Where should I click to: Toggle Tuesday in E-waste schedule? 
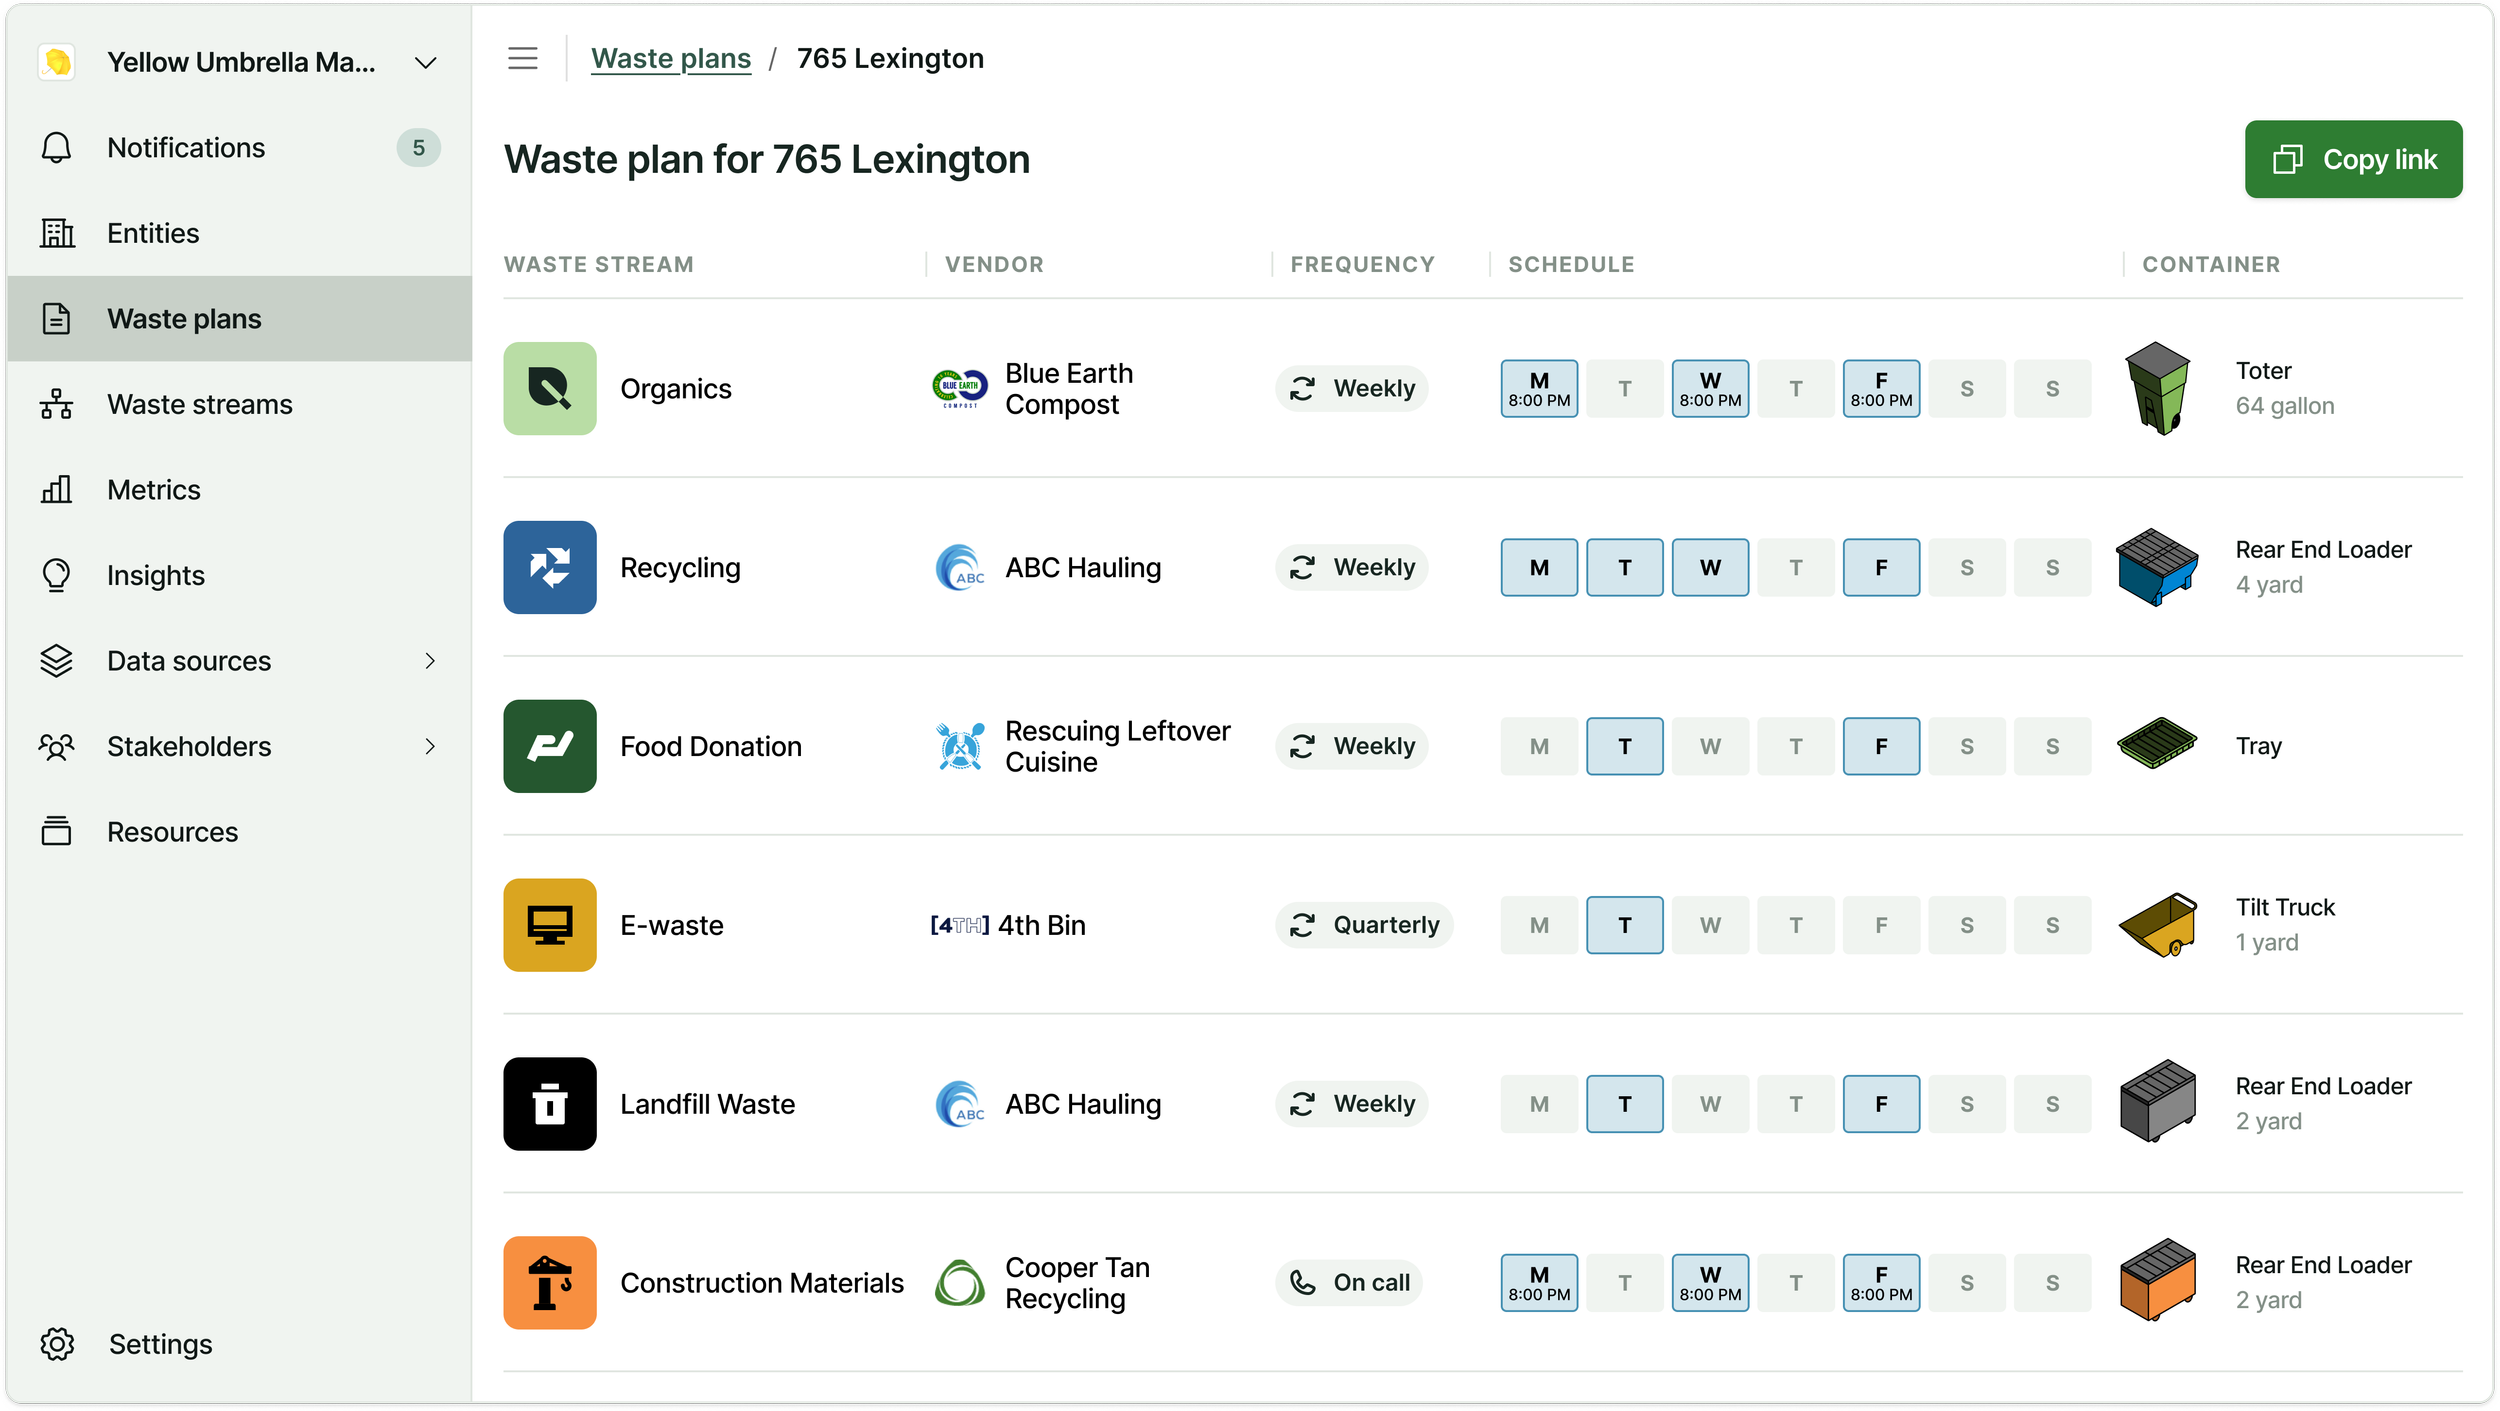tap(1625, 925)
